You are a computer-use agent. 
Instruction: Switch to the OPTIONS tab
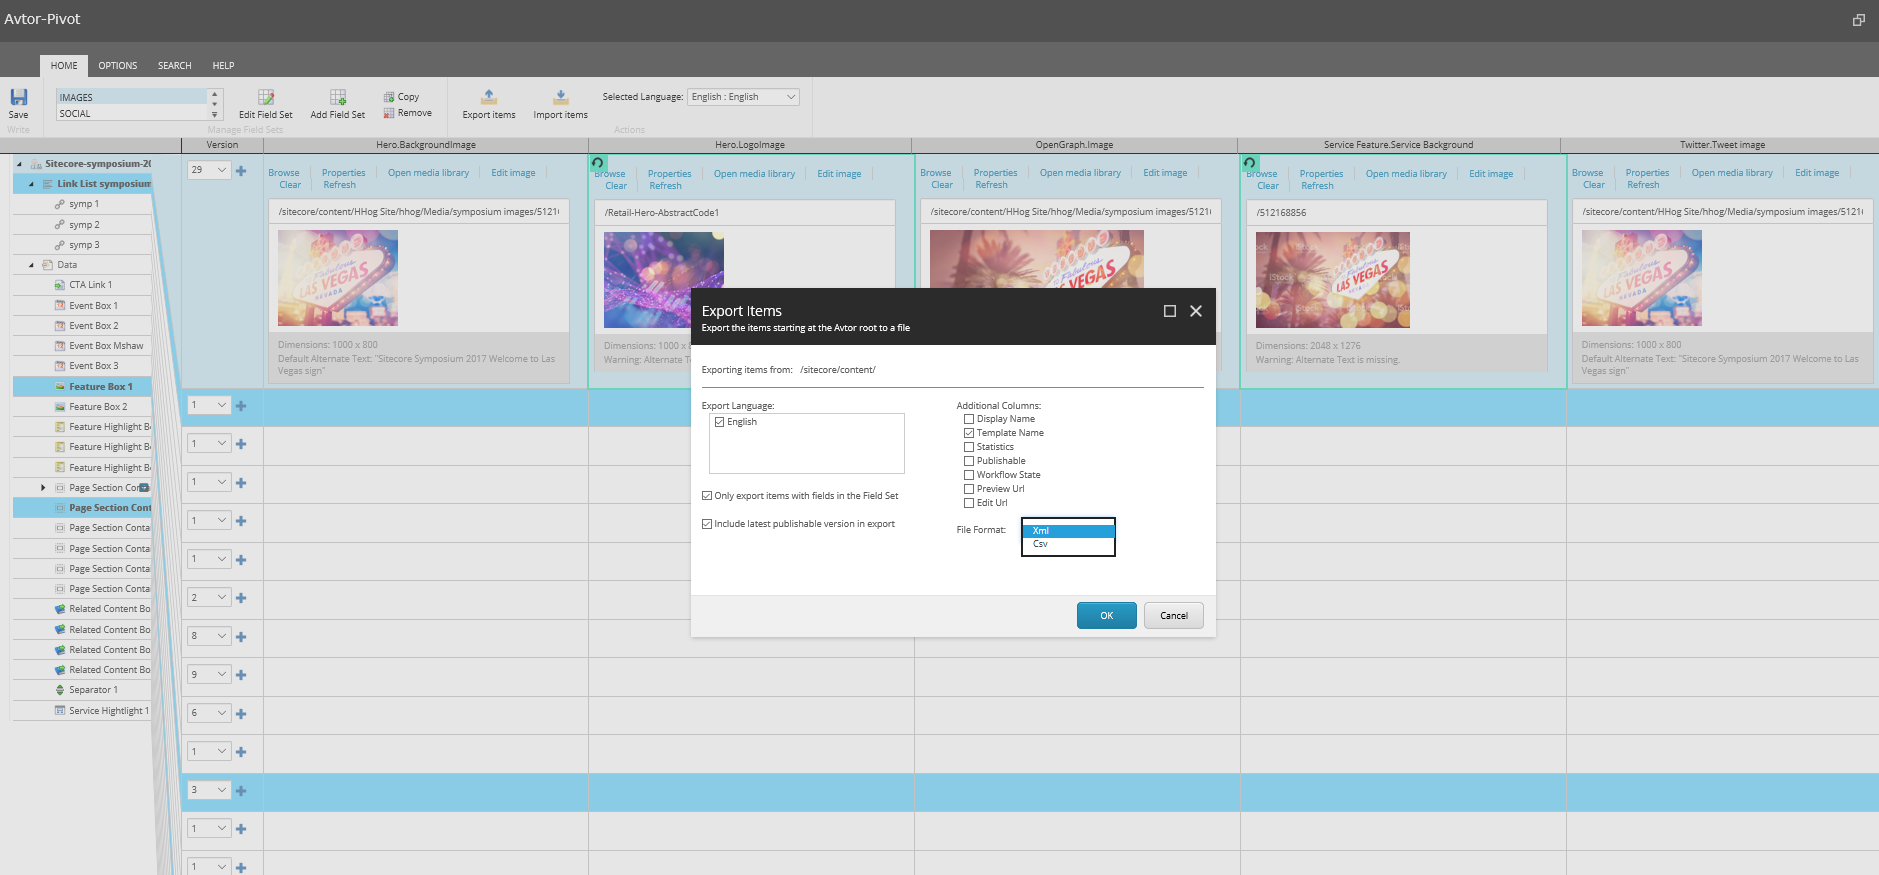(118, 66)
